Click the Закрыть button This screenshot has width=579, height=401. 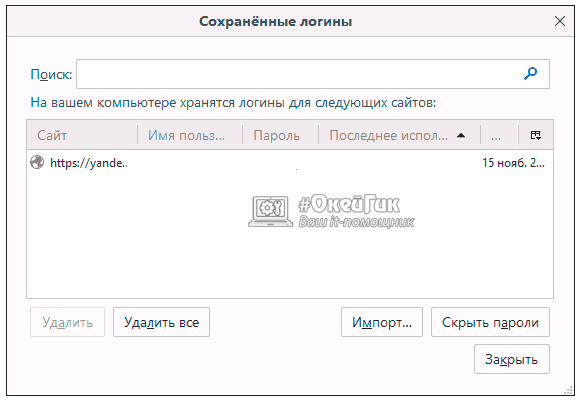pos(512,359)
